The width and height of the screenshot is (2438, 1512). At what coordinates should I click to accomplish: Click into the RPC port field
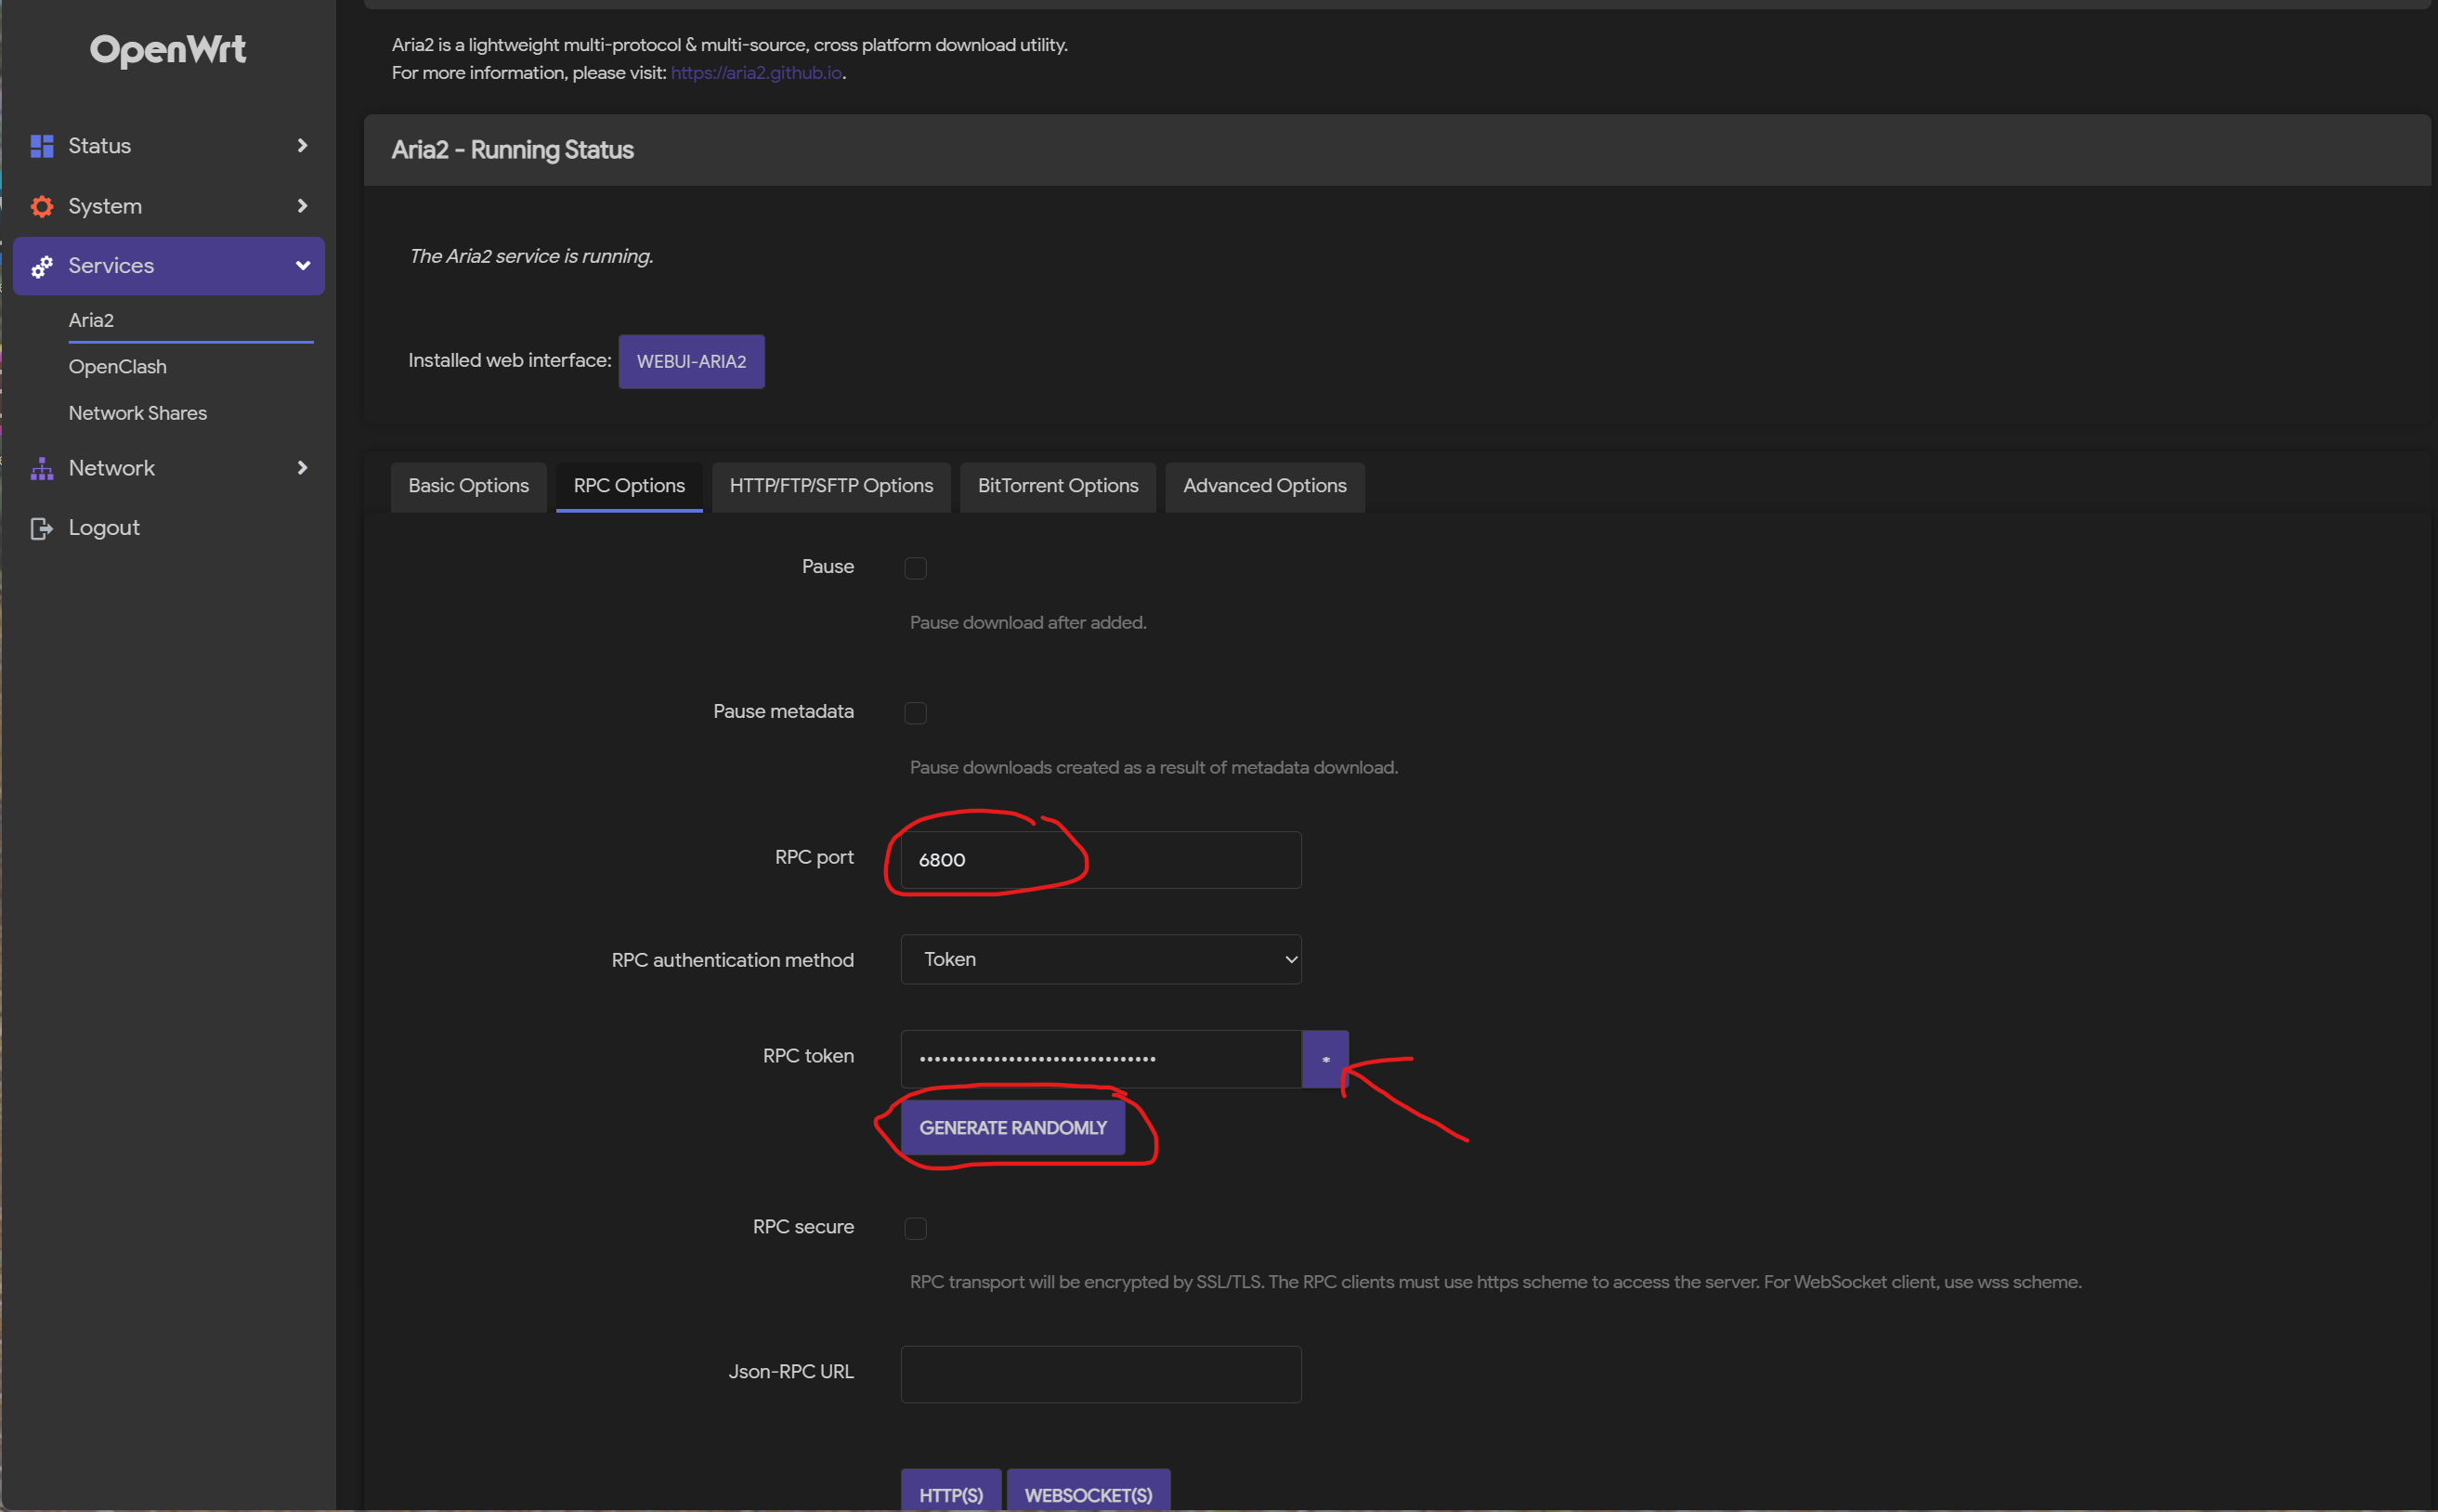click(x=1100, y=860)
